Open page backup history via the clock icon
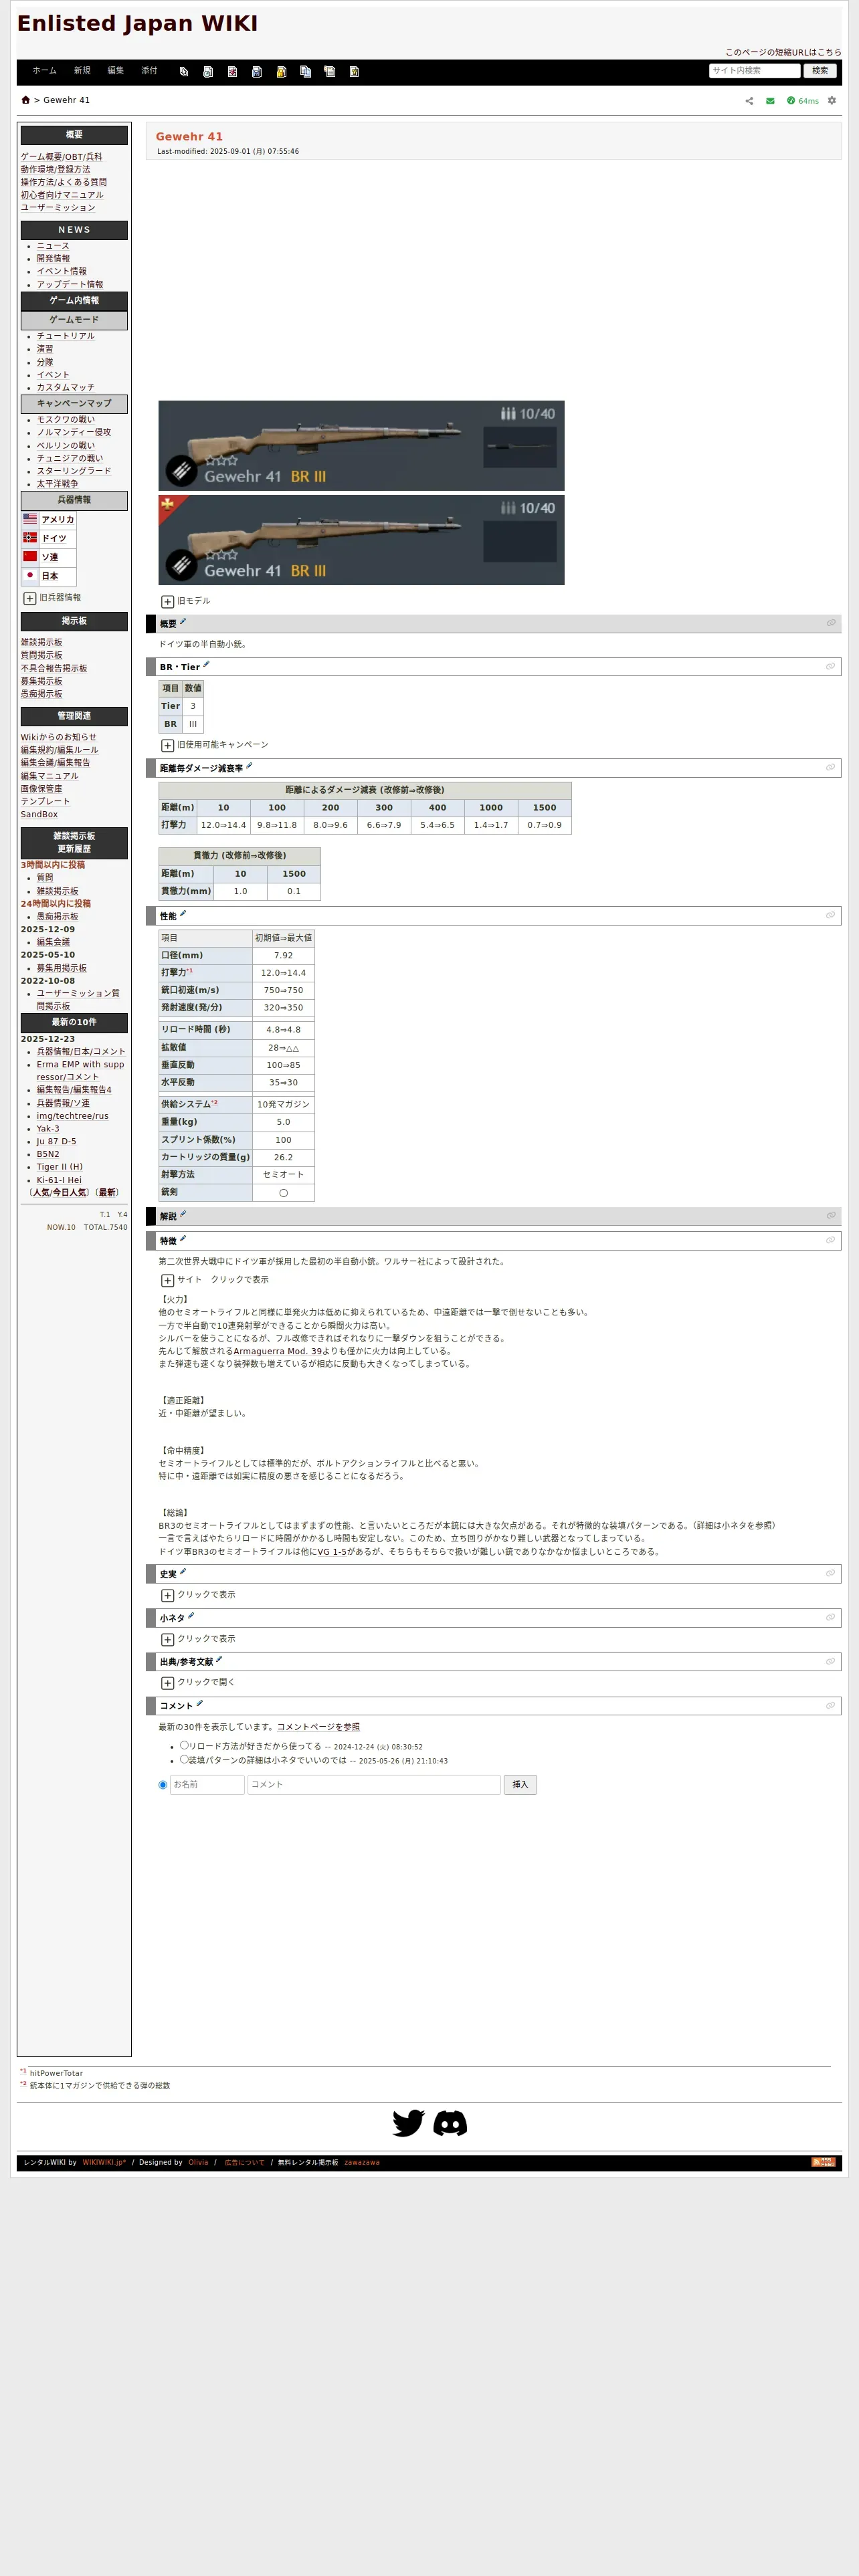Viewport: 859px width, 2576px height. click(x=208, y=72)
